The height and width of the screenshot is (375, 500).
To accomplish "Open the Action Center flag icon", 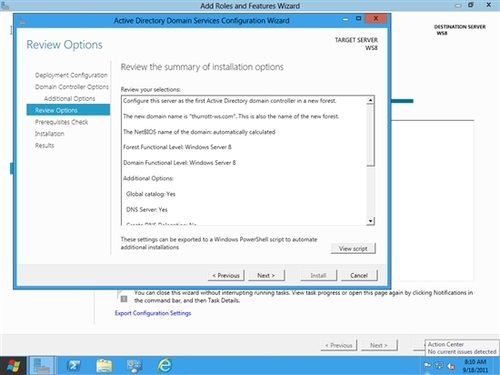I will coord(427,366).
